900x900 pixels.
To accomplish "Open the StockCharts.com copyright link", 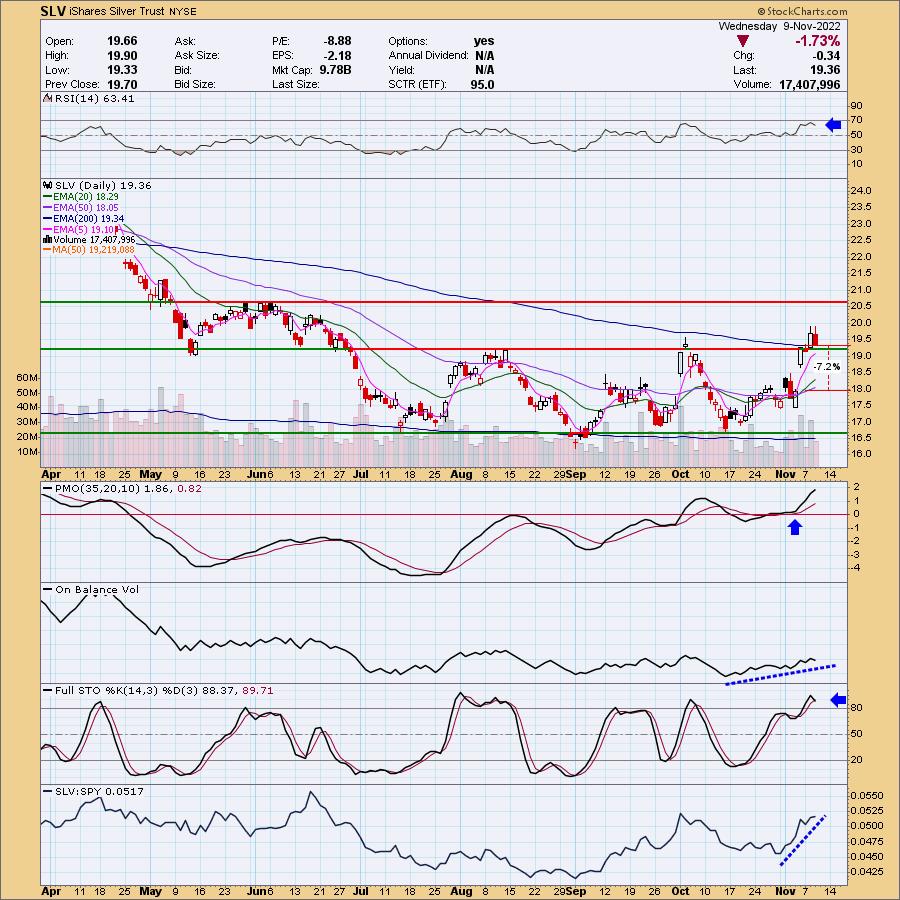I will point(802,11).
